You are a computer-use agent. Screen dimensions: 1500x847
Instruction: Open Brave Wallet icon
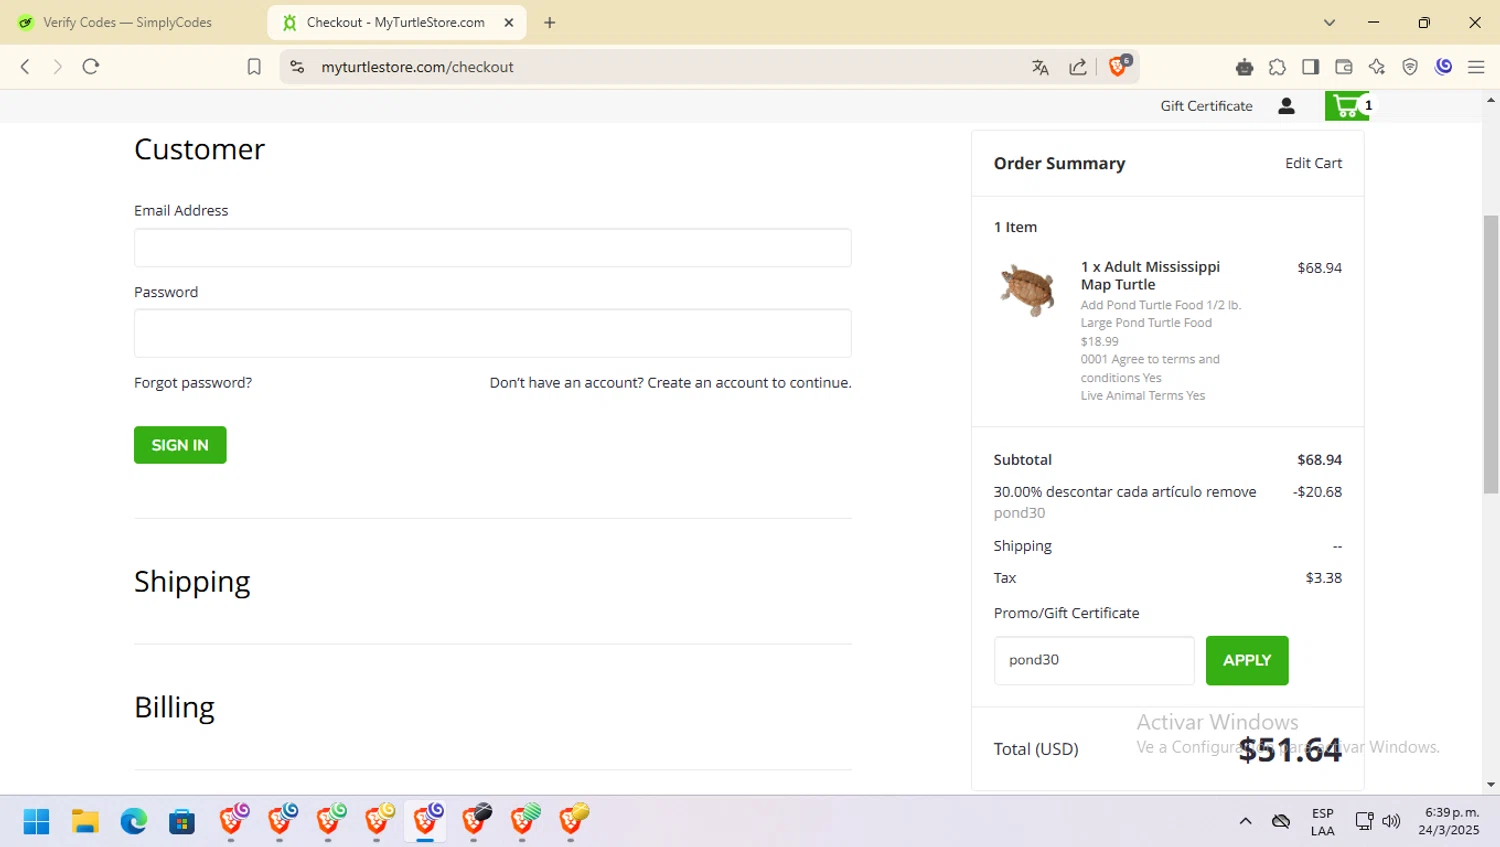[1343, 67]
